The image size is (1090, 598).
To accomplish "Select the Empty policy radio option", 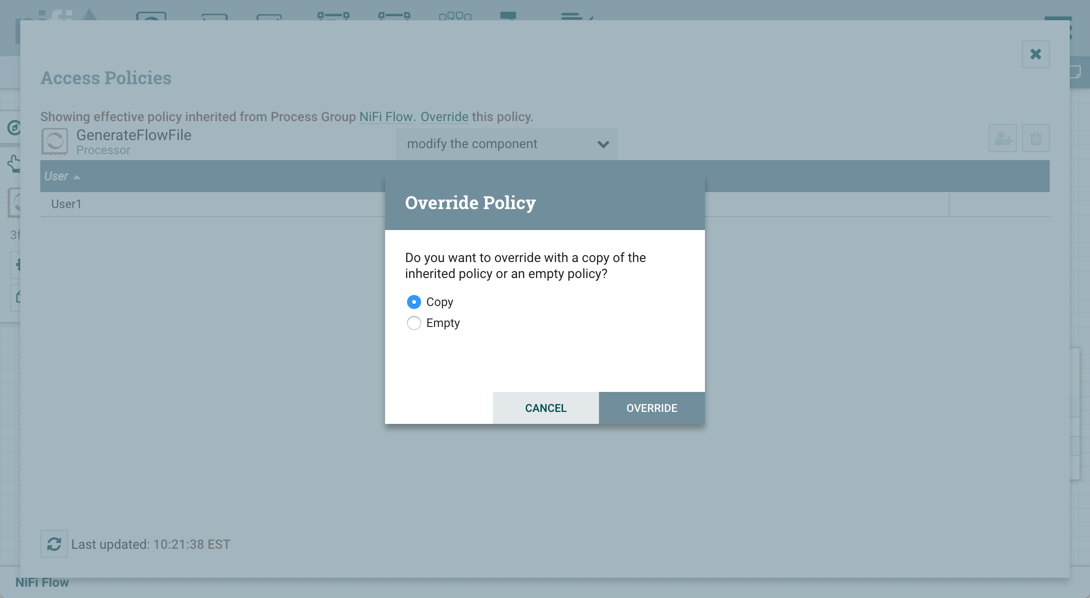I will 414,323.
